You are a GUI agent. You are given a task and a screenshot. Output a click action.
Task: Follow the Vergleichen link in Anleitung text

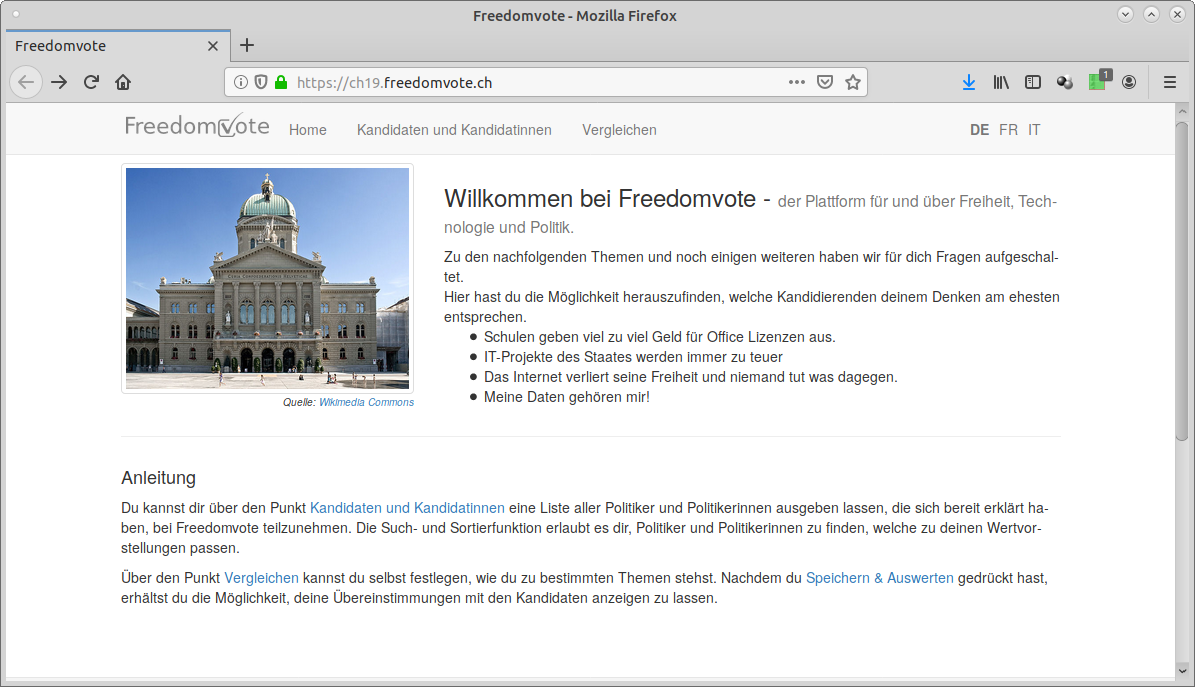[261, 578]
